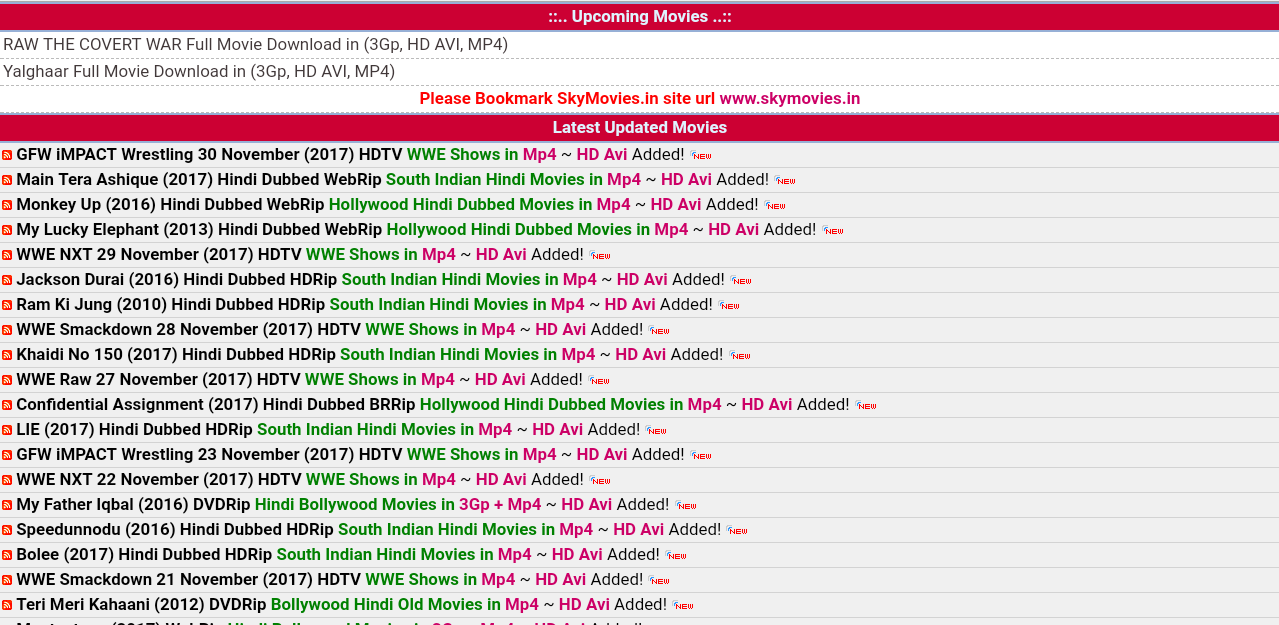Open WWE Smackdown 21 November (2017) HDTV
Screen dimensions: 1279x625
(x=189, y=580)
